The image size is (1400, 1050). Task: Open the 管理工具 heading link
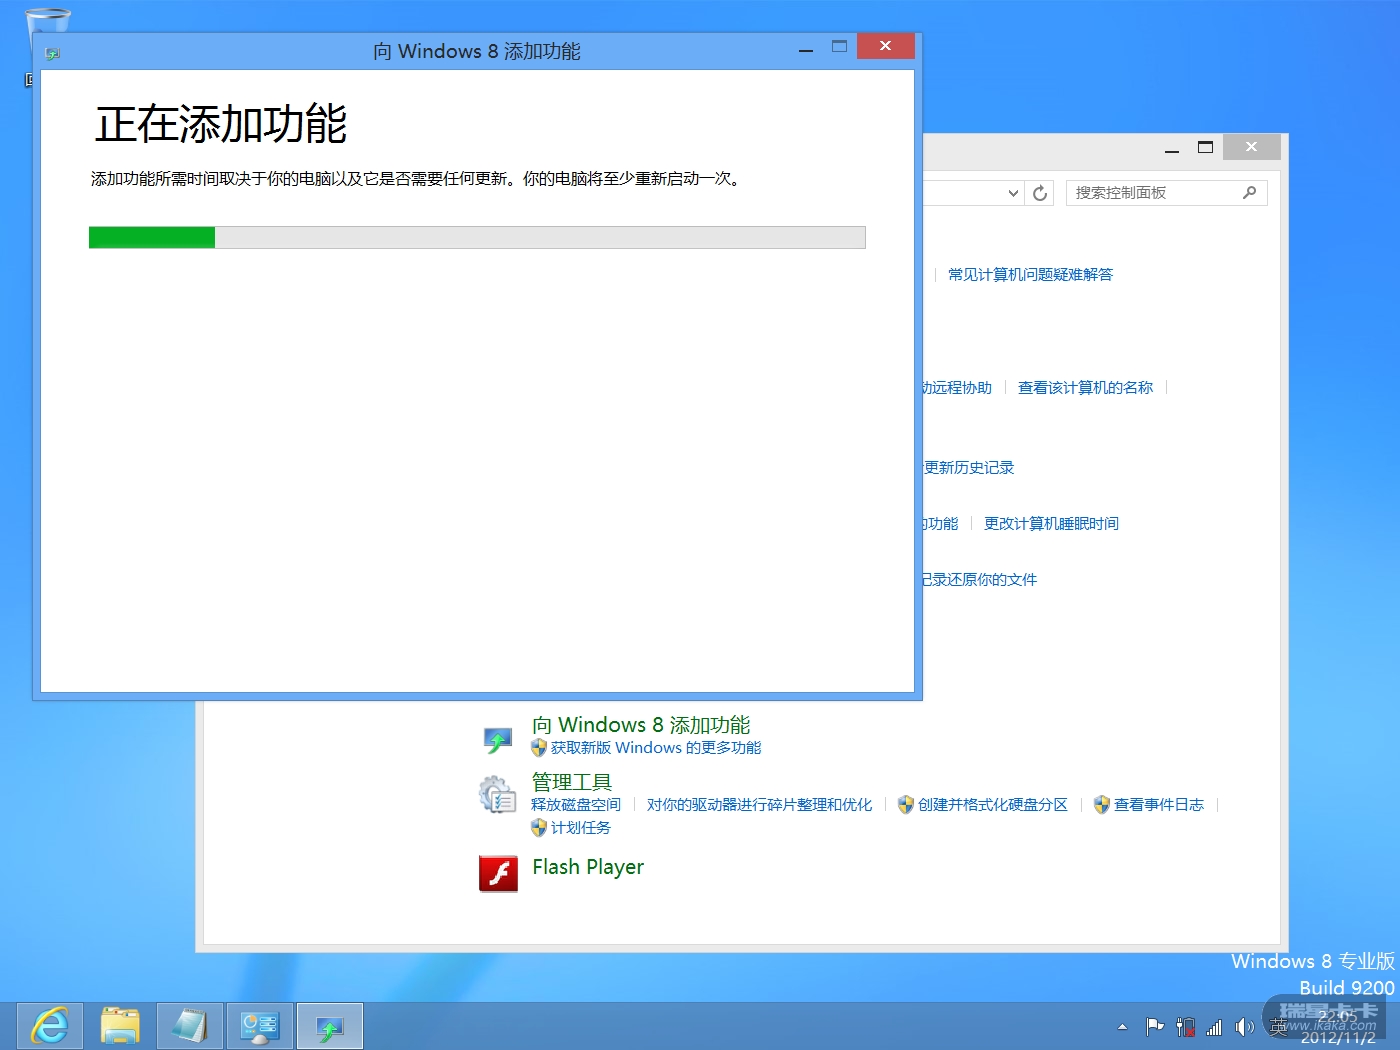tap(571, 782)
